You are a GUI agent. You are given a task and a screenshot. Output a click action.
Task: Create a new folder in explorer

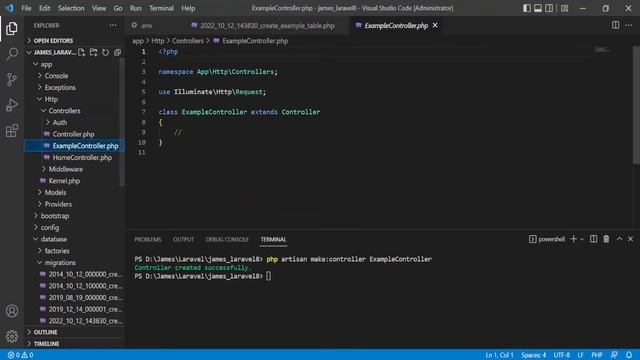[93, 52]
